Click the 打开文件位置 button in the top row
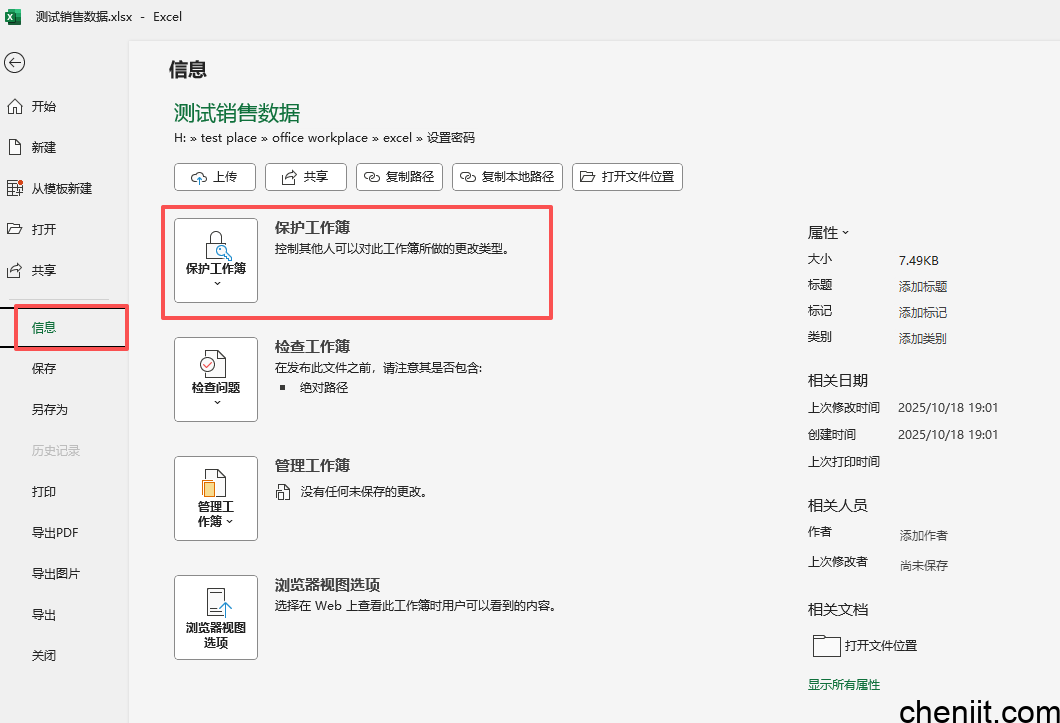Viewport: 1060px width, 723px height. pyautogui.click(x=627, y=177)
